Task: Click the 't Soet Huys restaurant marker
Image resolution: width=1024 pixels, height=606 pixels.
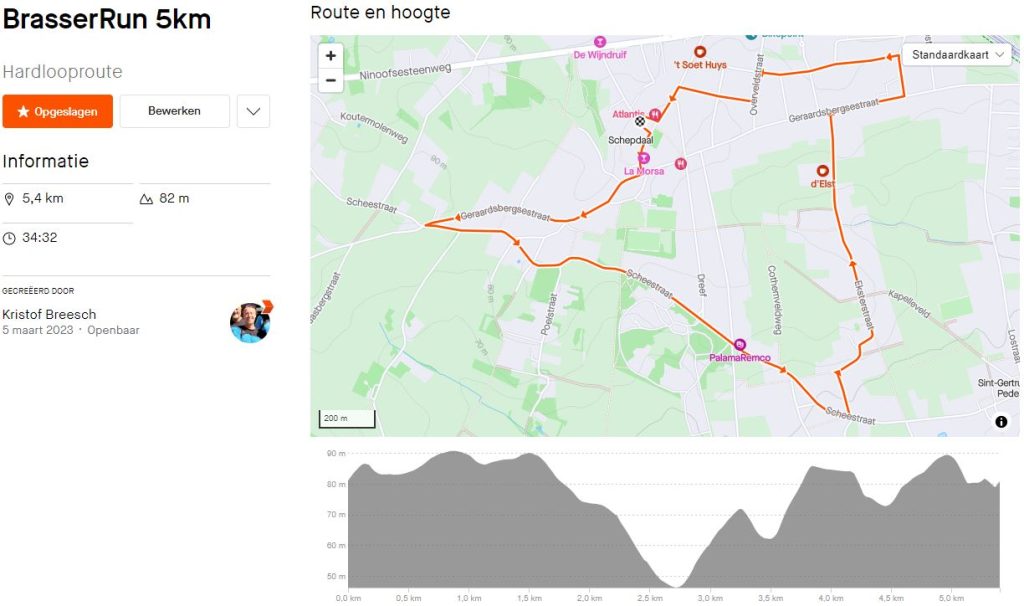Action: point(700,52)
